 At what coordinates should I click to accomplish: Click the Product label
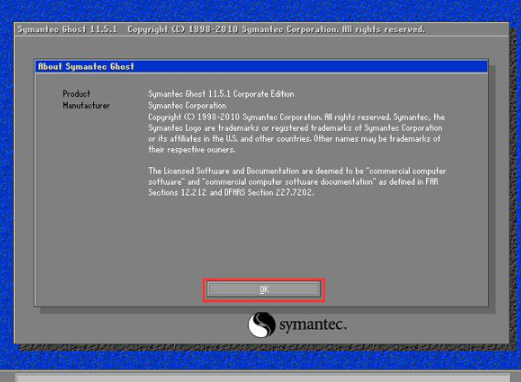[x=76, y=94]
